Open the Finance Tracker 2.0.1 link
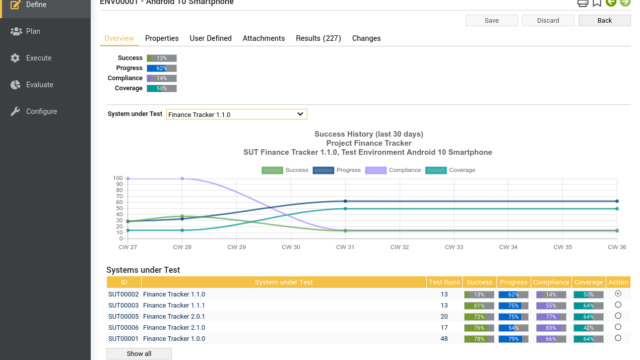The height and width of the screenshot is (360, 640). click(174, 316)
